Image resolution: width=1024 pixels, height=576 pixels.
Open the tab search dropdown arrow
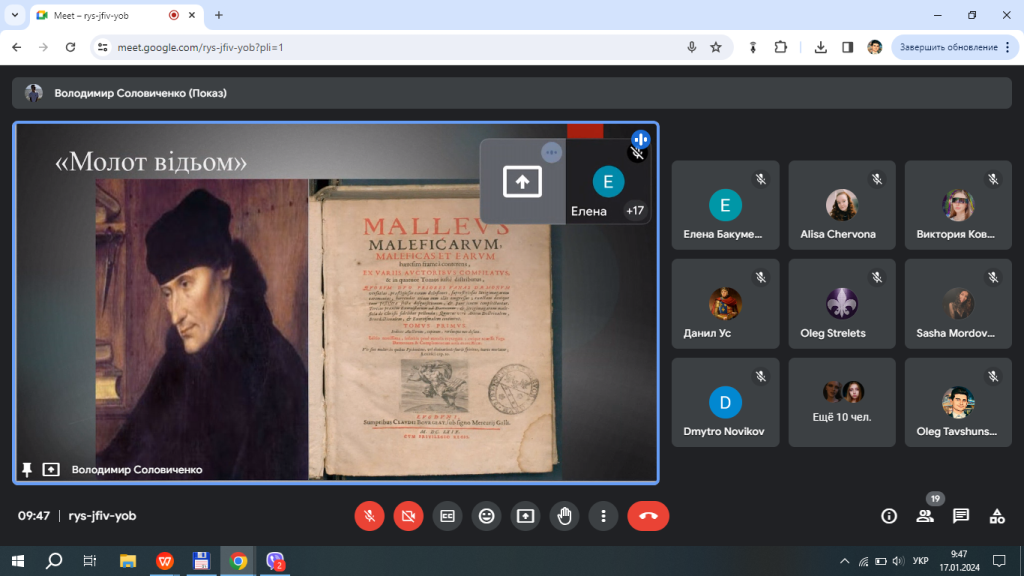14,15
